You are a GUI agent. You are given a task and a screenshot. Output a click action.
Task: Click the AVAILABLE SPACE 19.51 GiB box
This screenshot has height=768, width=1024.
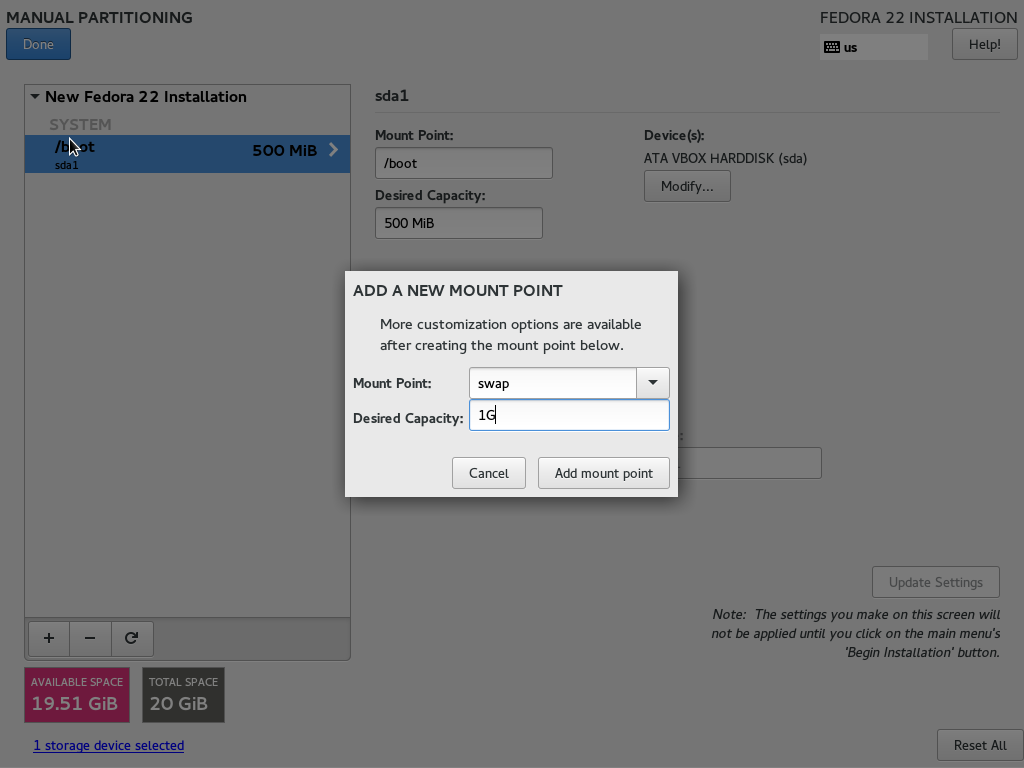tap(77, 695)
